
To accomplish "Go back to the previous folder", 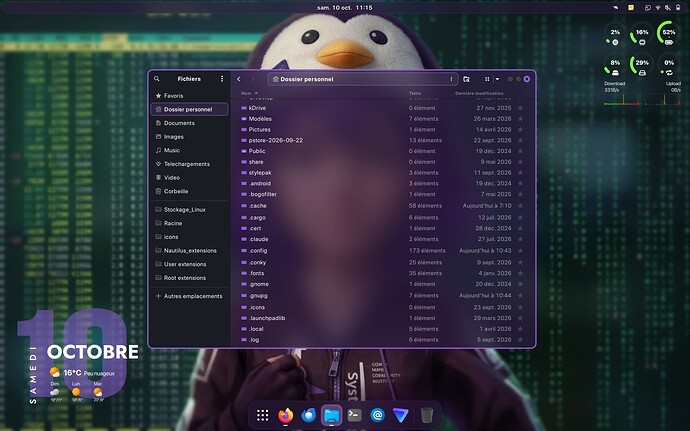I will point(239,79).
